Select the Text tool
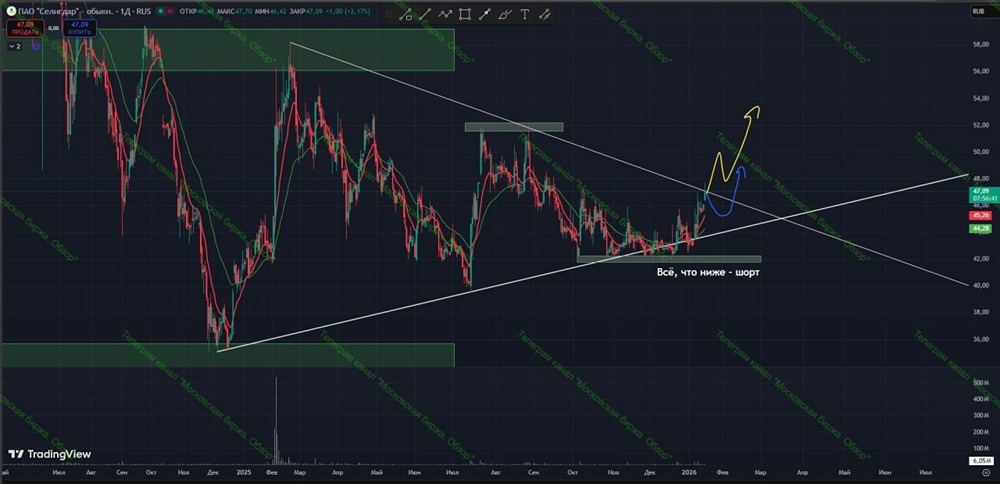 point(525,14)
